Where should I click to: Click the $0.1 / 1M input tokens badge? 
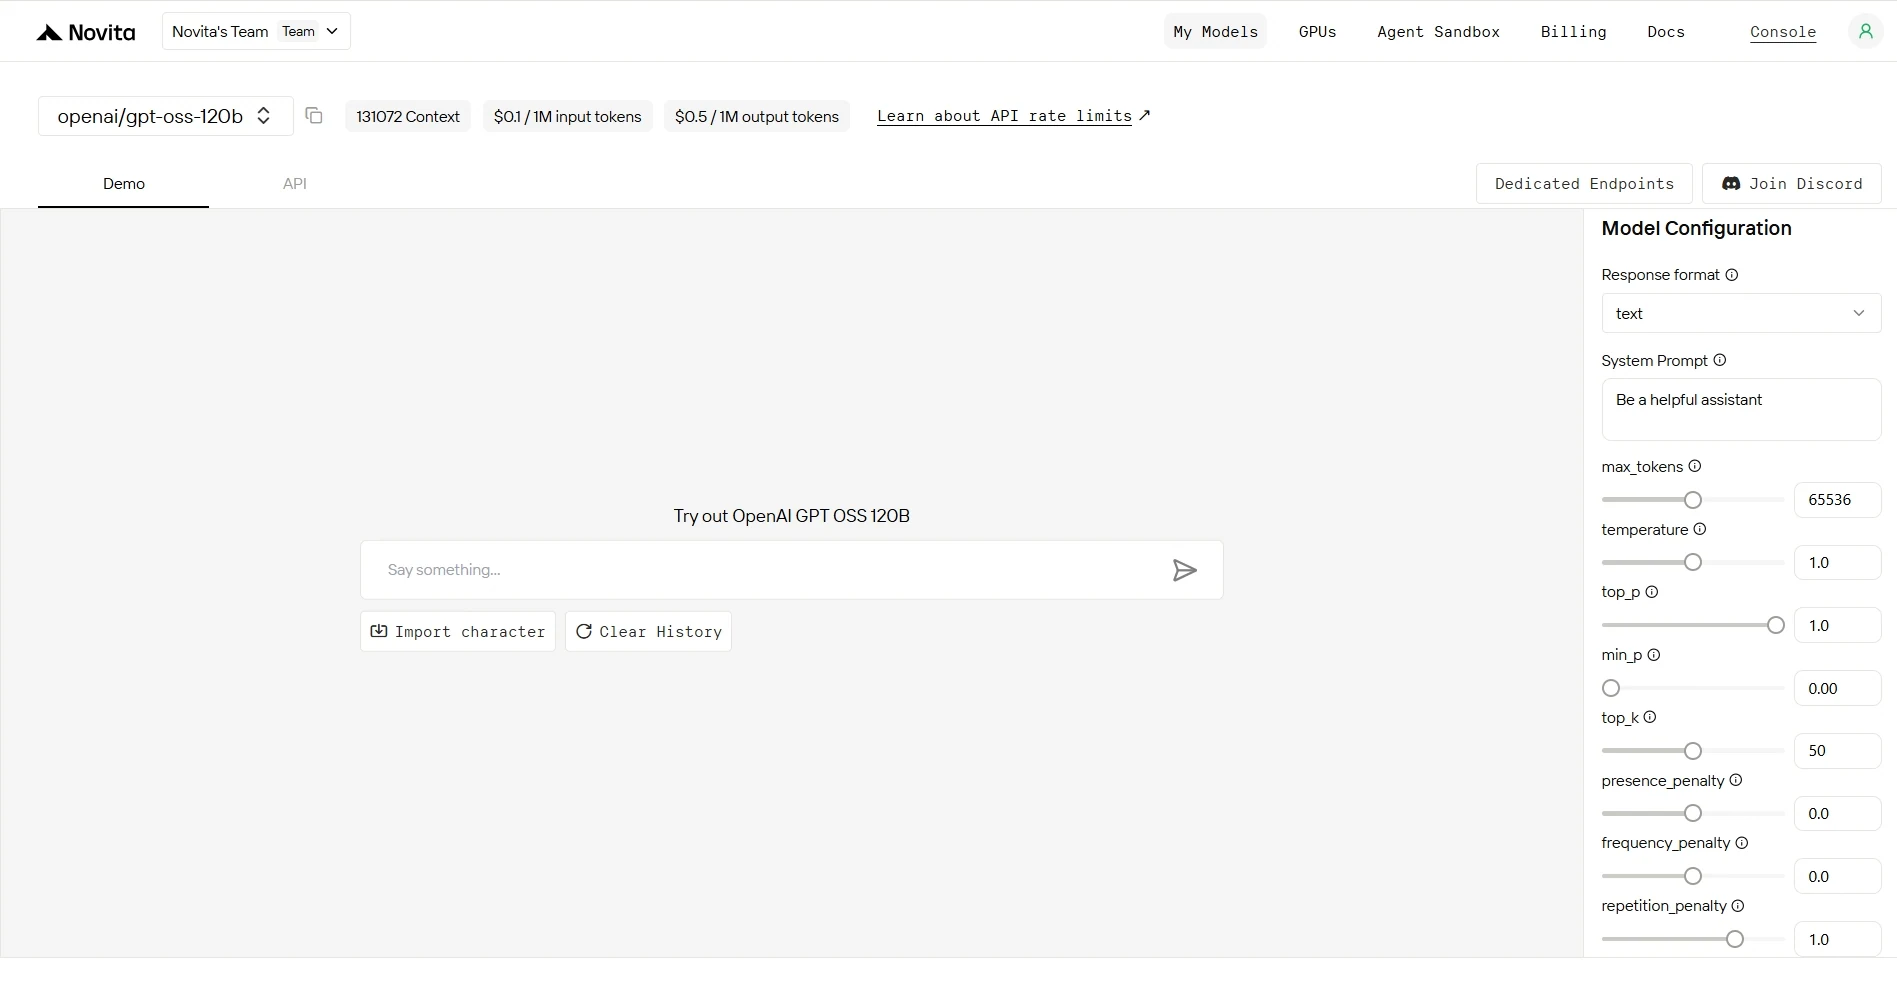coord(567,116)
